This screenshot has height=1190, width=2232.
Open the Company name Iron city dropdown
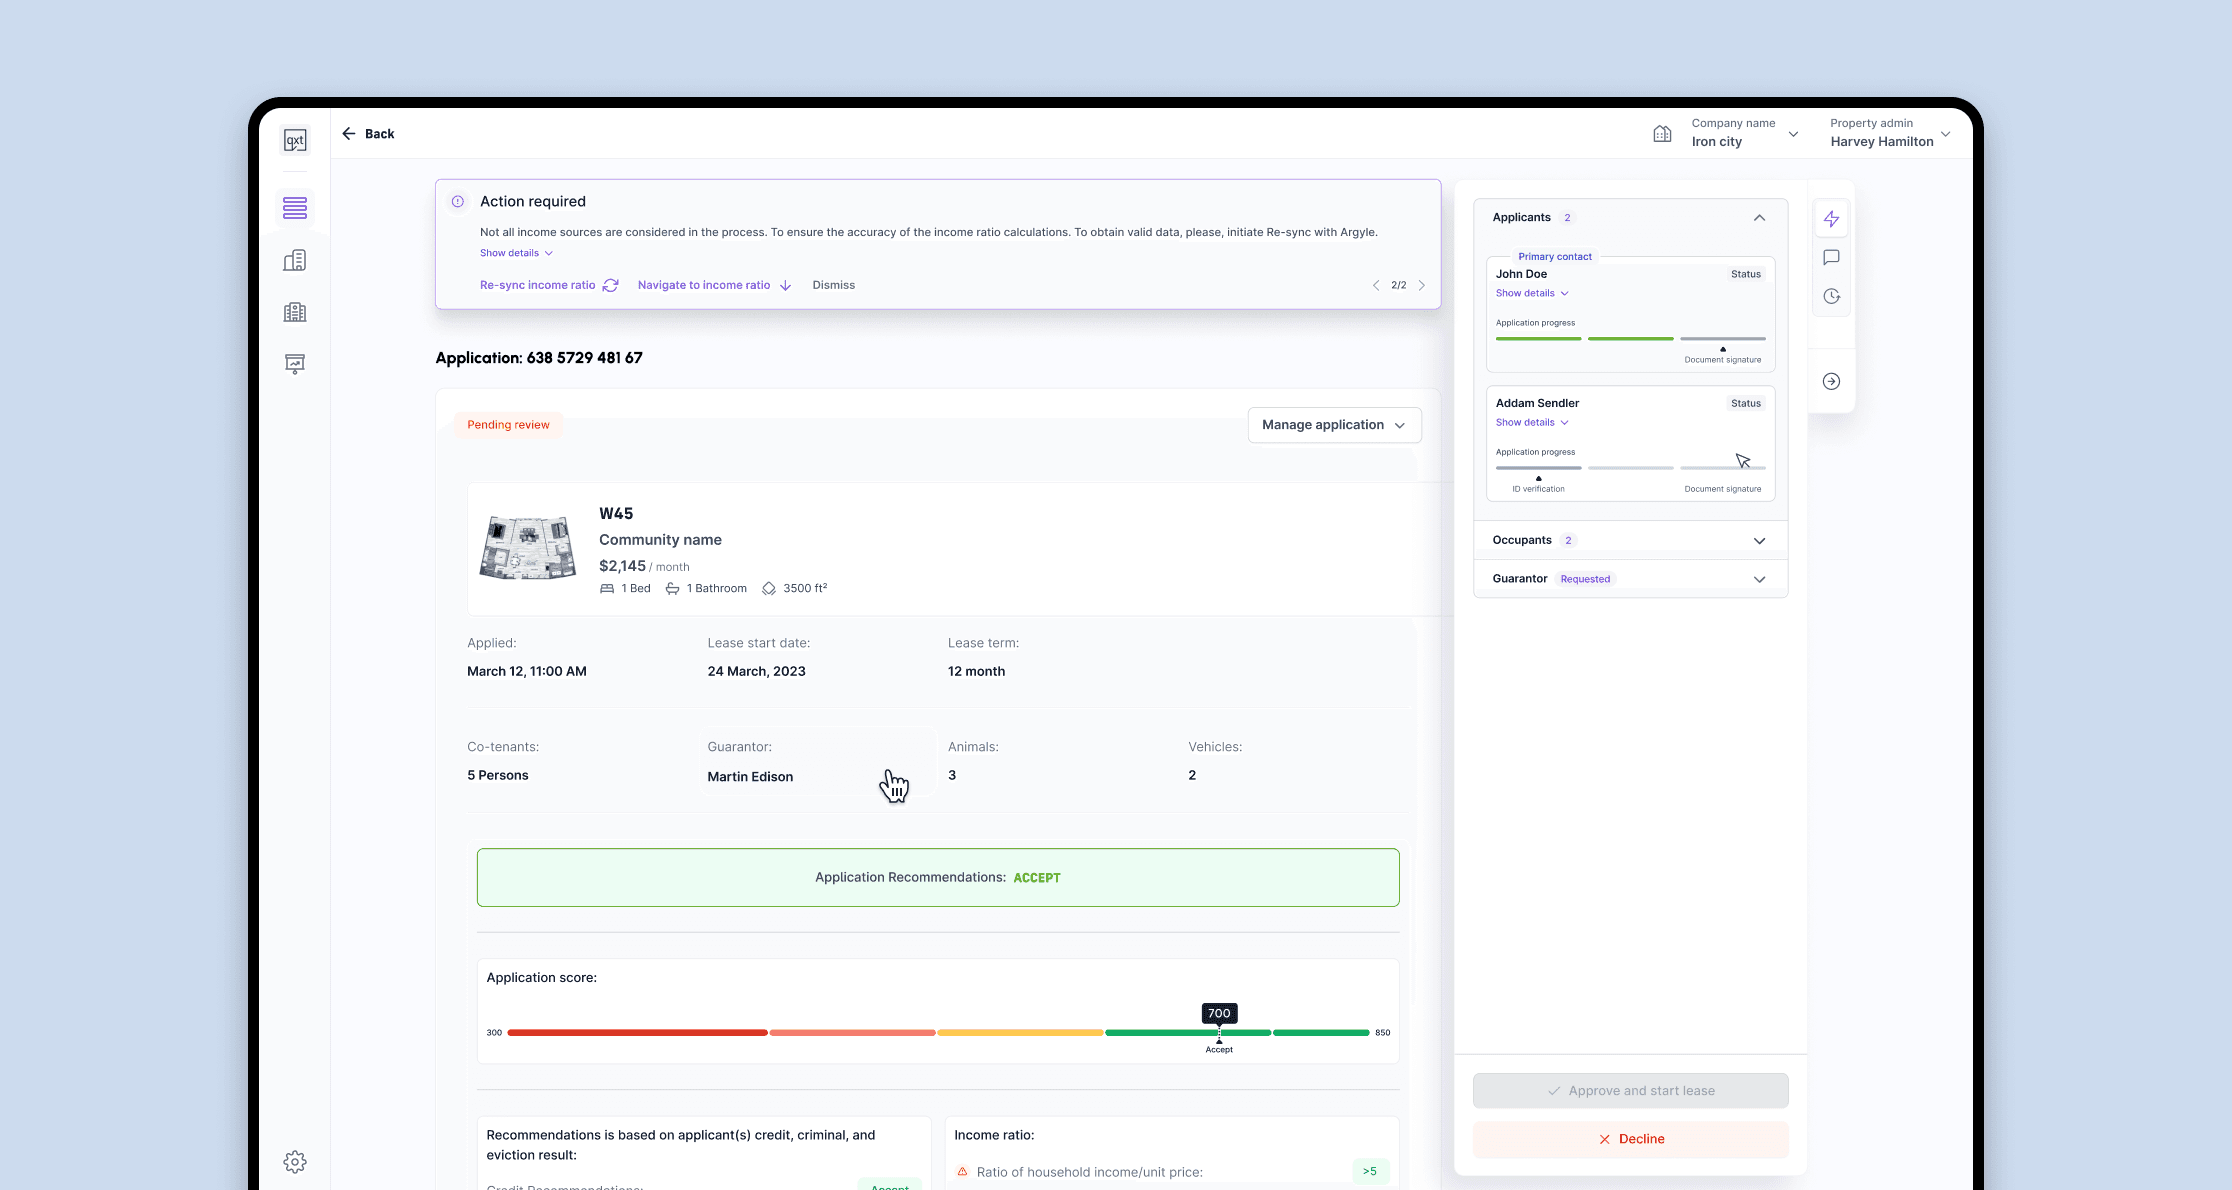(1743, 133)
